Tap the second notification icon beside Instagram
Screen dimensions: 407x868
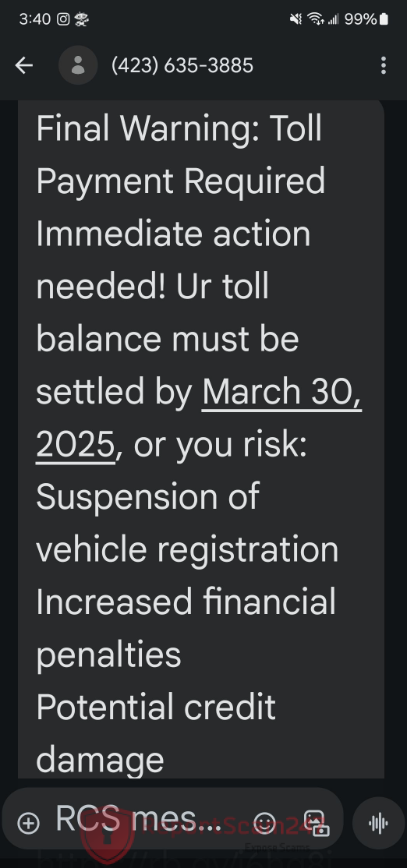[81, 19]
